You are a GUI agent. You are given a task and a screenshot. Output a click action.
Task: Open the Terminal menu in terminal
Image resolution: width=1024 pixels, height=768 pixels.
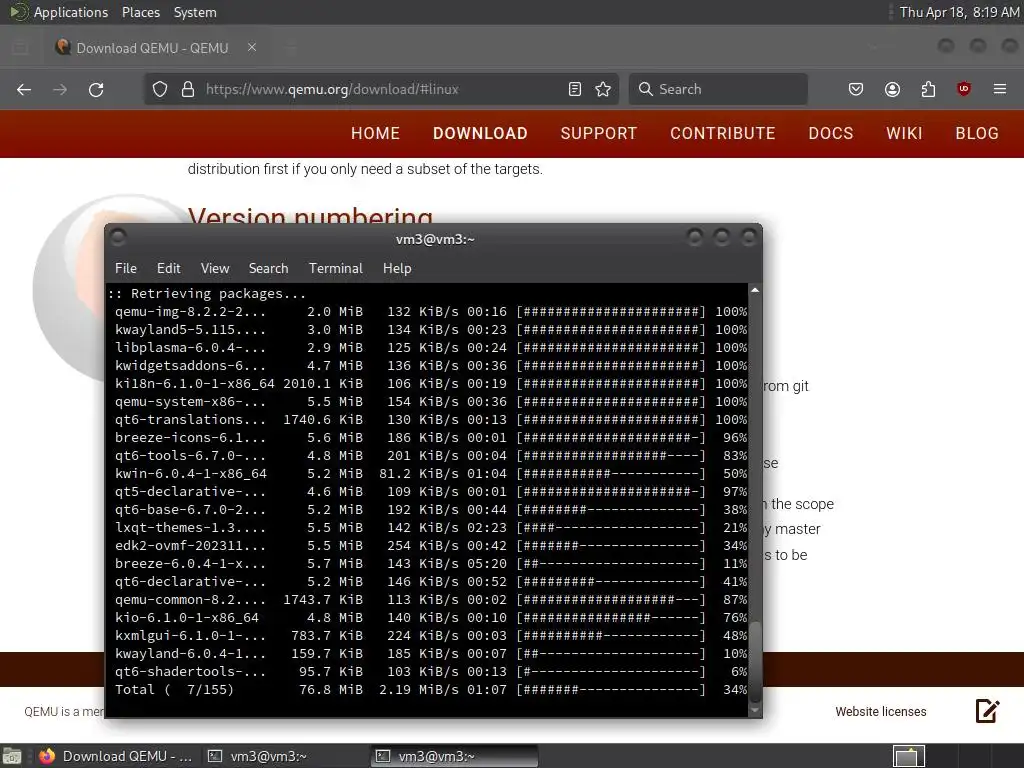[336, 268]
